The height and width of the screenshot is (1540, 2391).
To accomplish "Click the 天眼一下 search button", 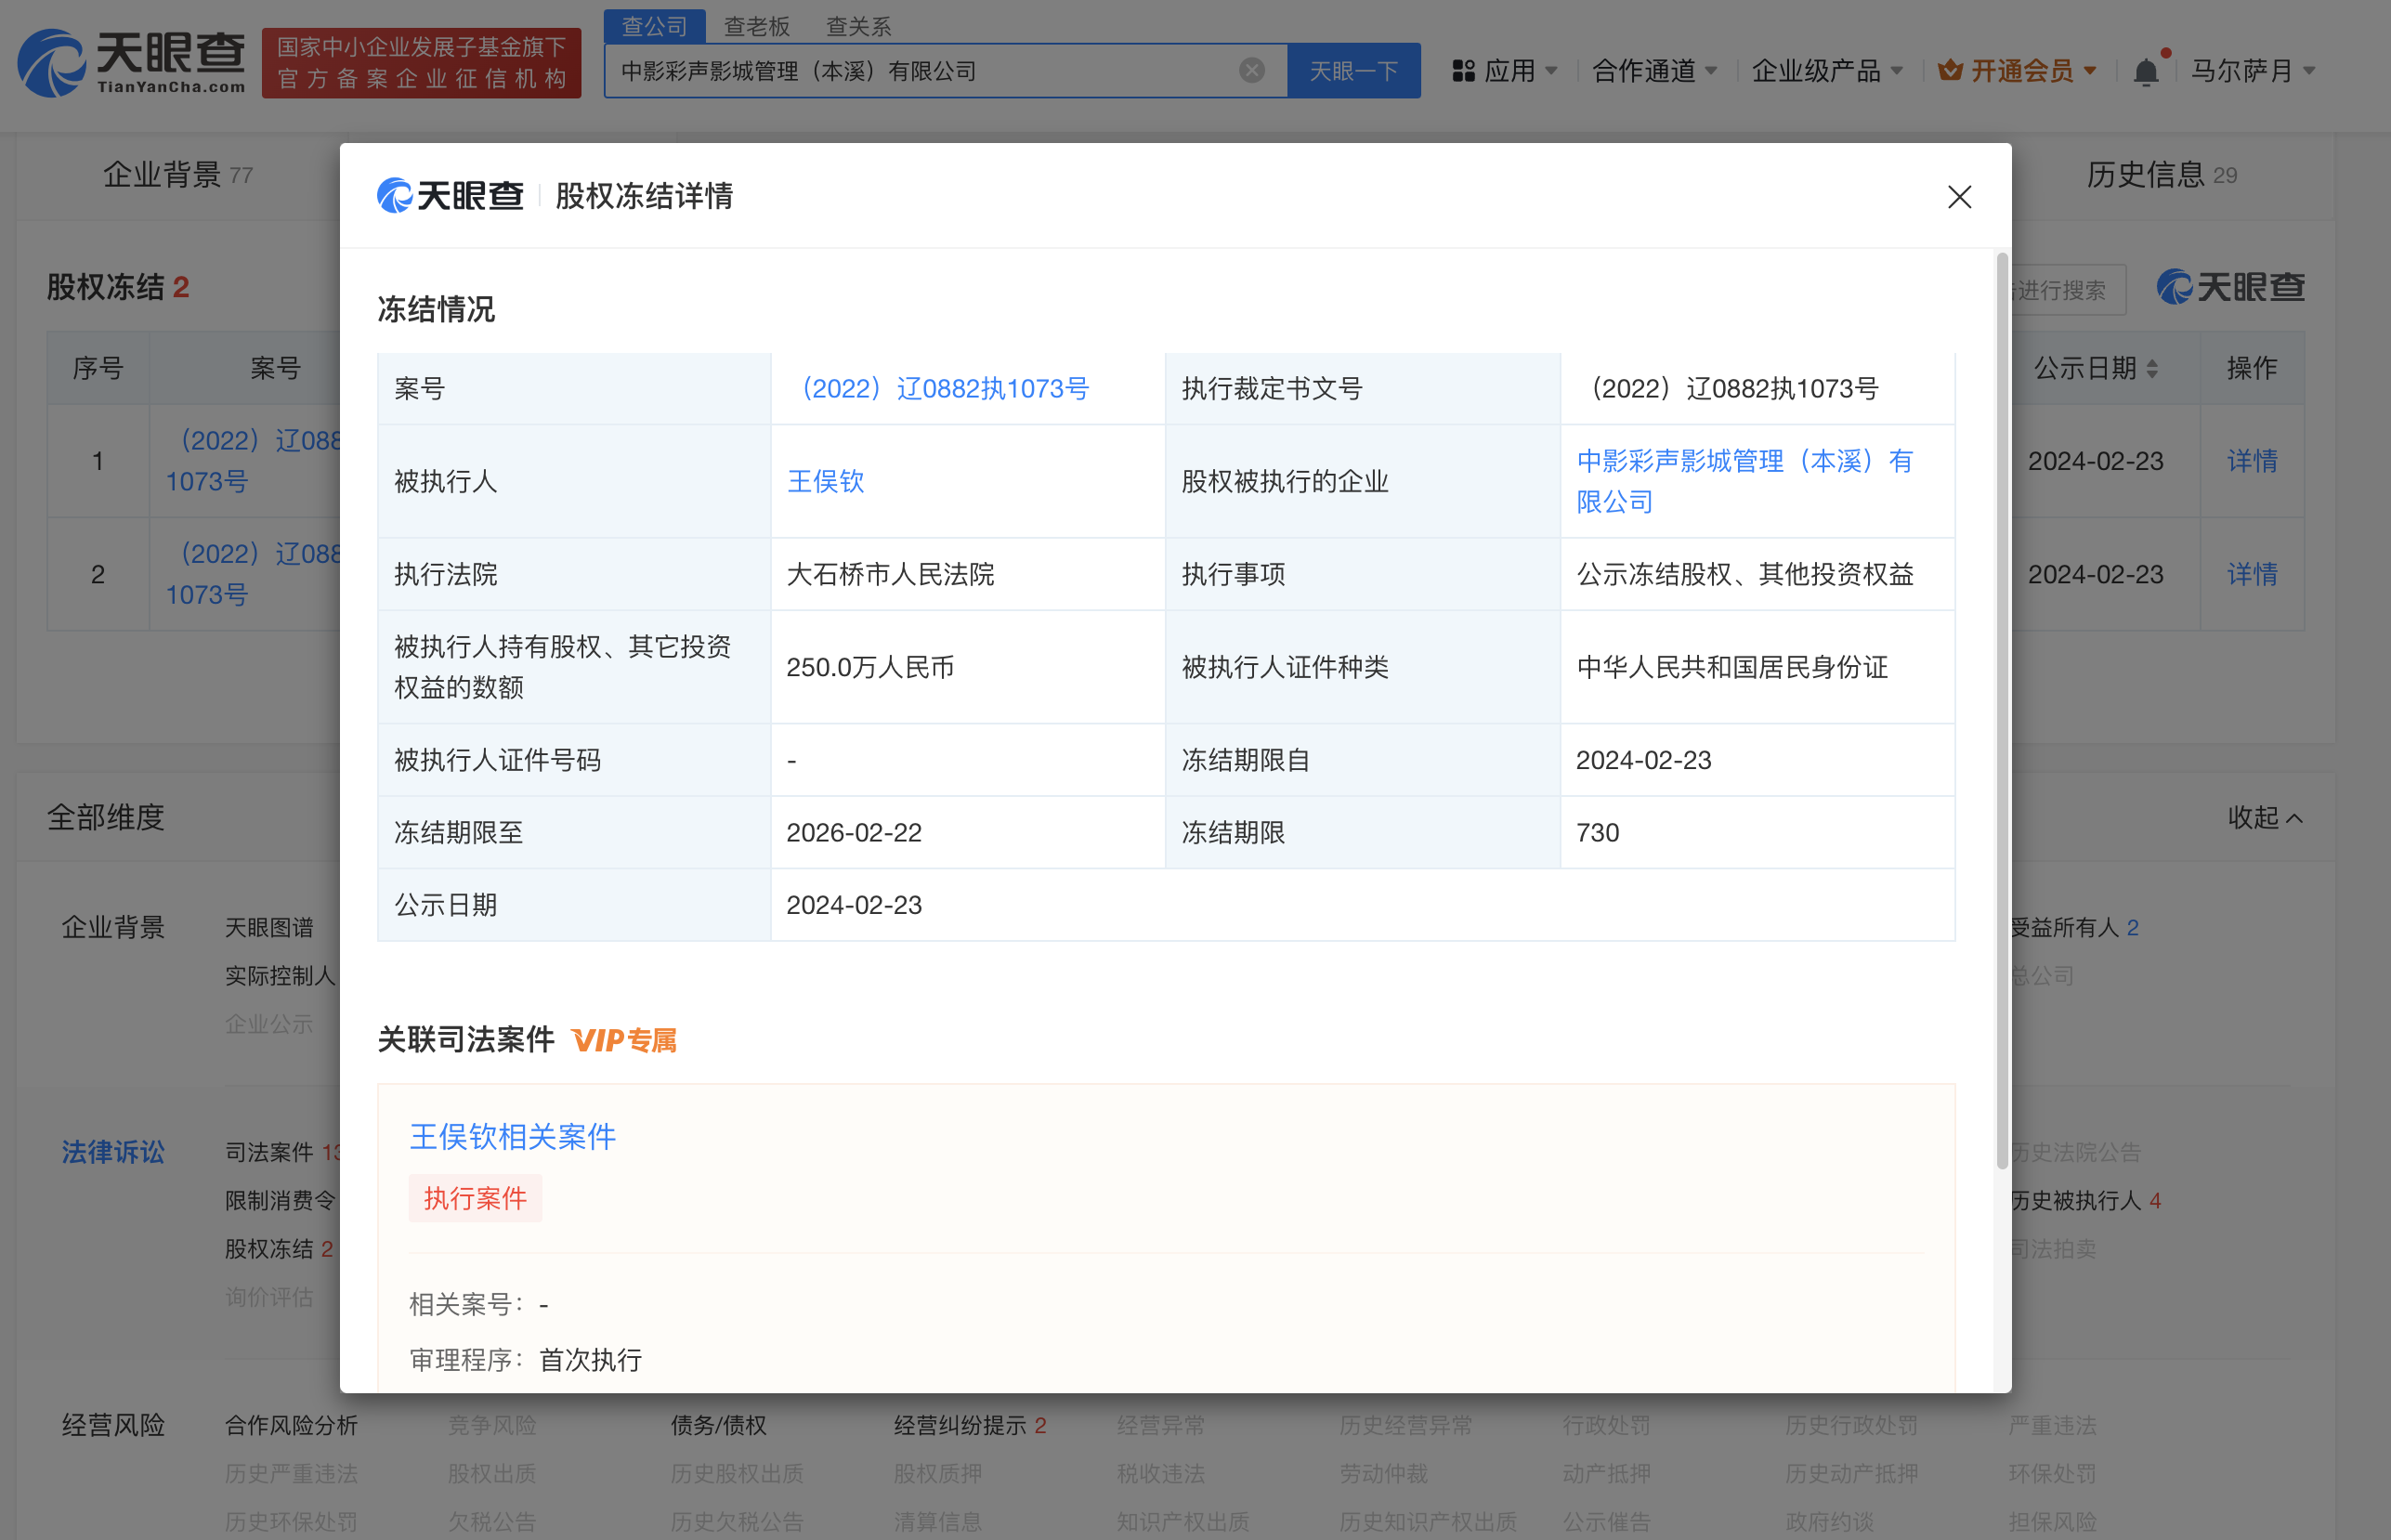I will point(1353,71).
